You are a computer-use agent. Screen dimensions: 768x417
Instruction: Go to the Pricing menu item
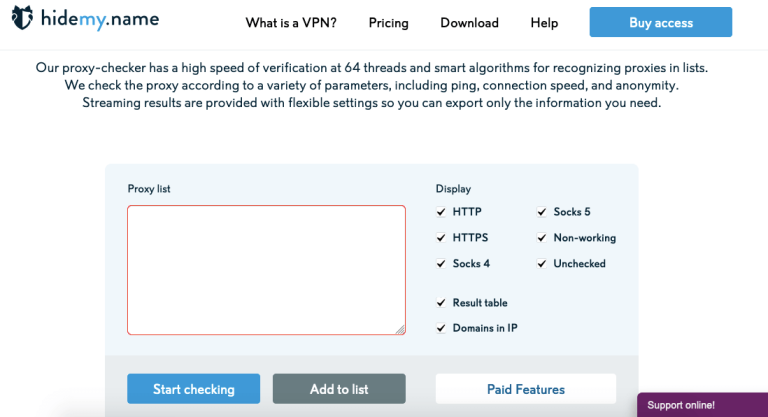pyautogui.click(x=388, y=23)
